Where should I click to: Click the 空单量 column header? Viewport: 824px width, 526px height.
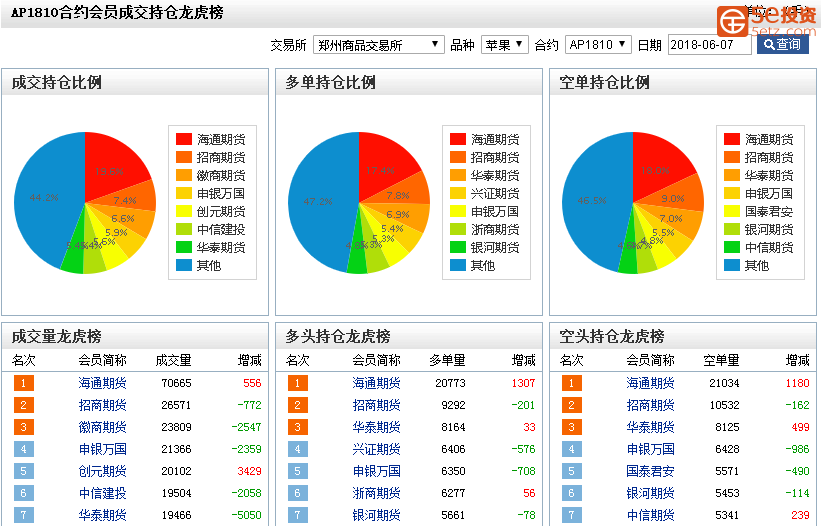pos(721,360)
